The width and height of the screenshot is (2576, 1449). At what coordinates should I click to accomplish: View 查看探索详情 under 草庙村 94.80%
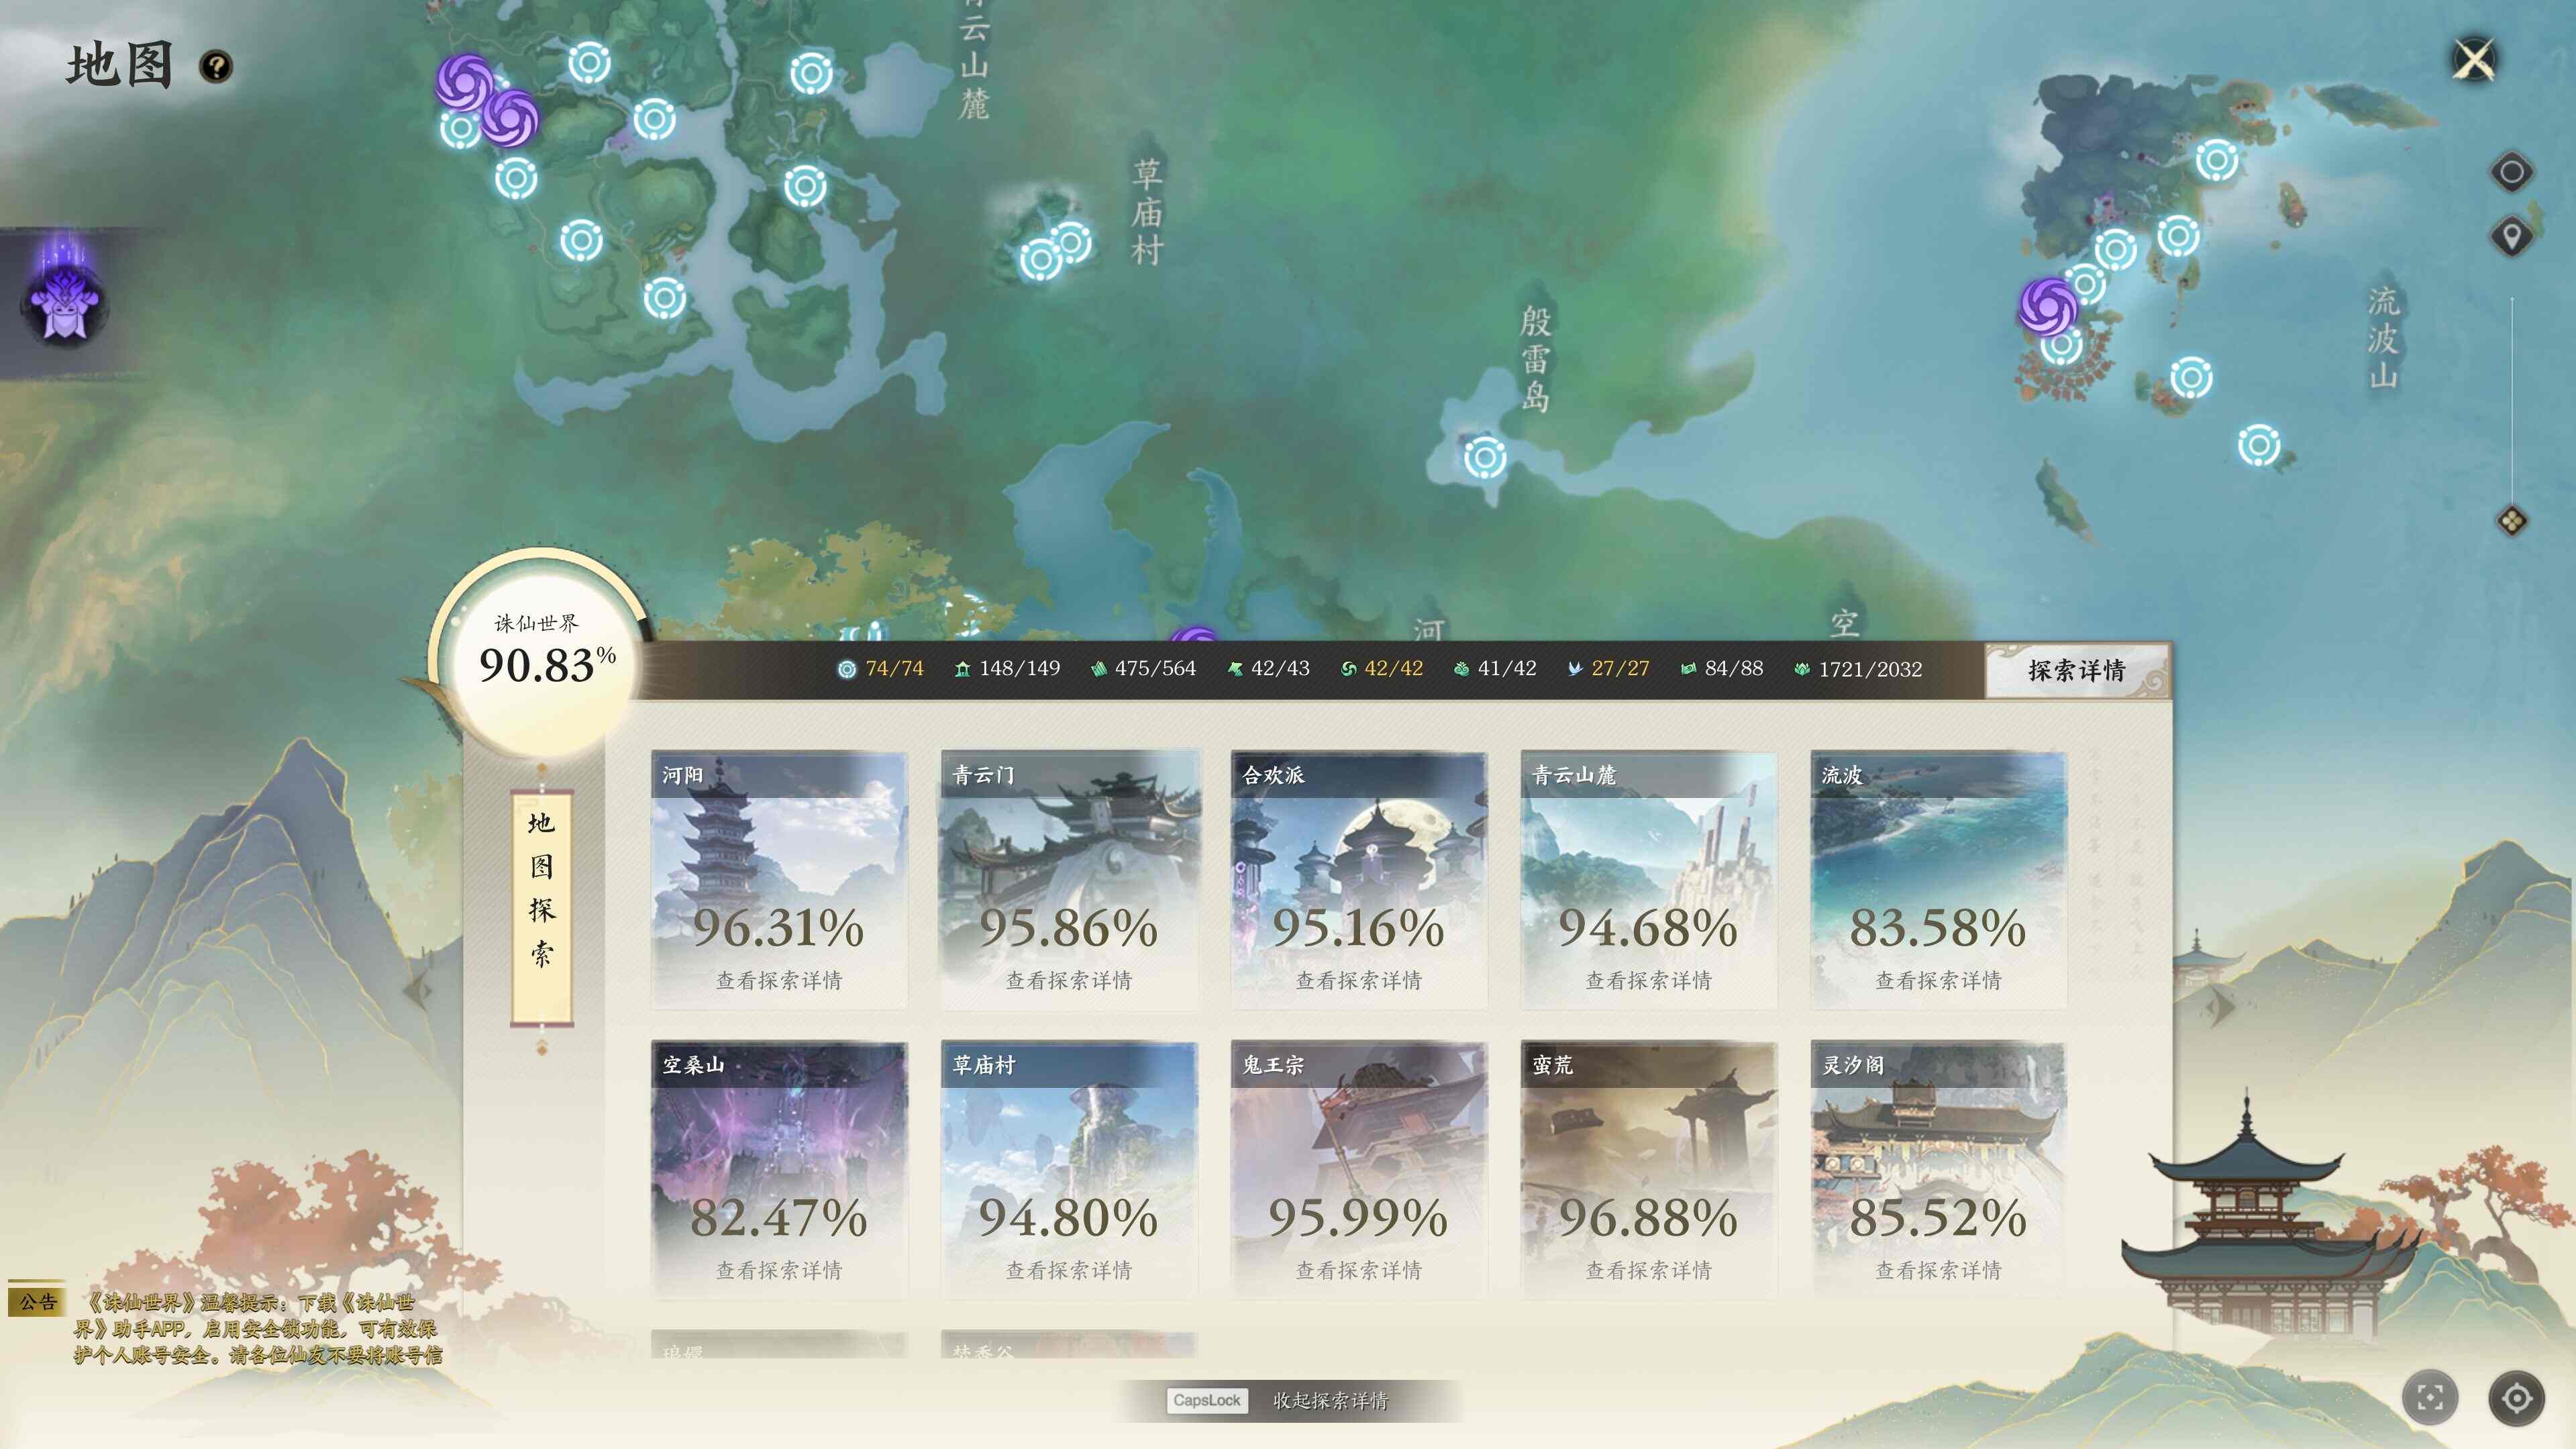[1069, 1271]
